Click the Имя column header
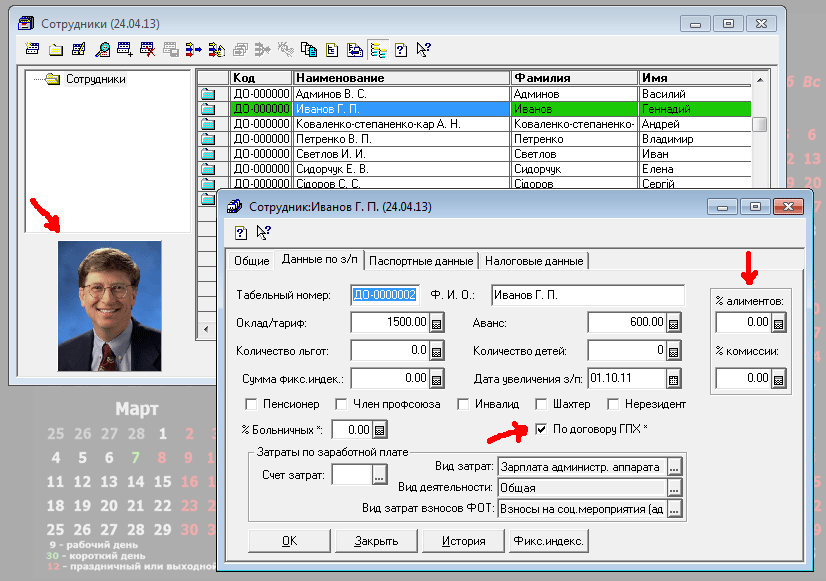 tap(695, 78)
